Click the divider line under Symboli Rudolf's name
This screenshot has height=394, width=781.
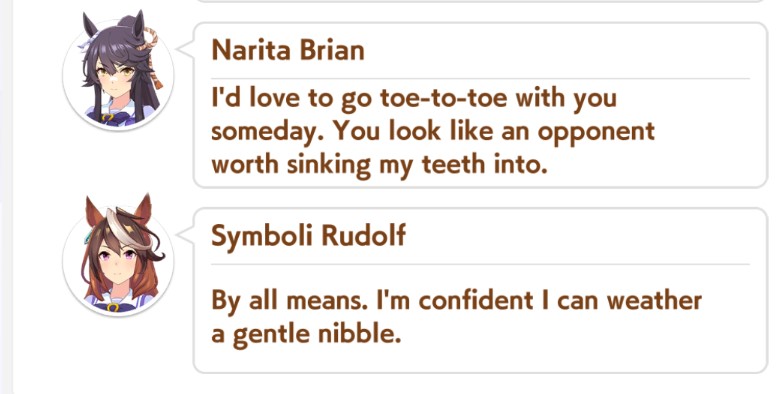[x=480, y=264]
